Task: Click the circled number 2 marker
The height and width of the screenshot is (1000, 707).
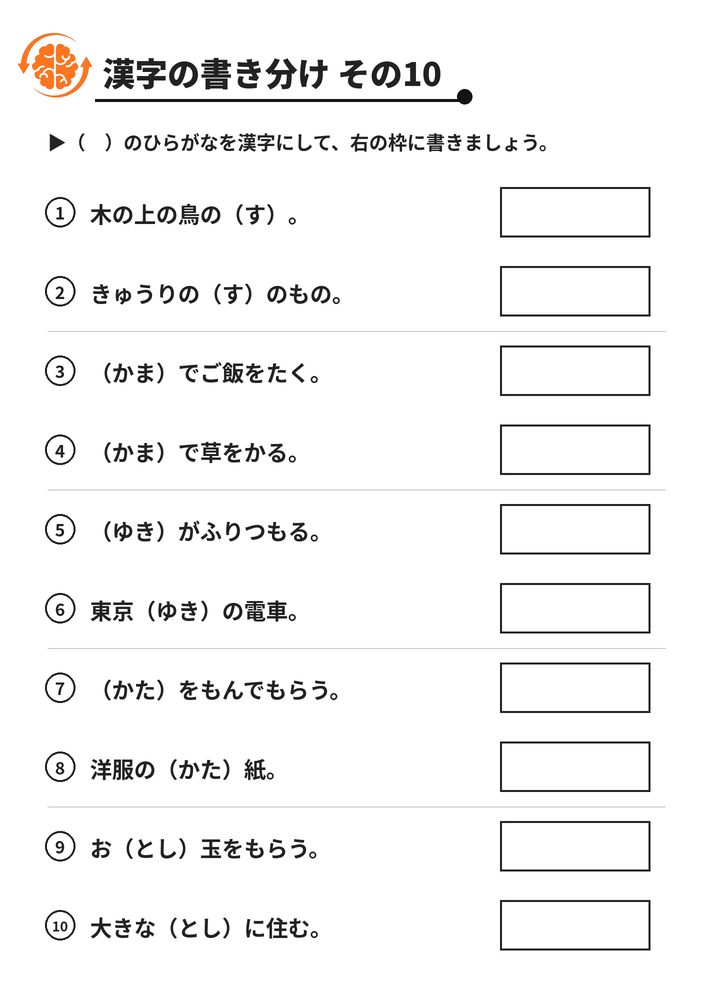Action: (60, 292)
